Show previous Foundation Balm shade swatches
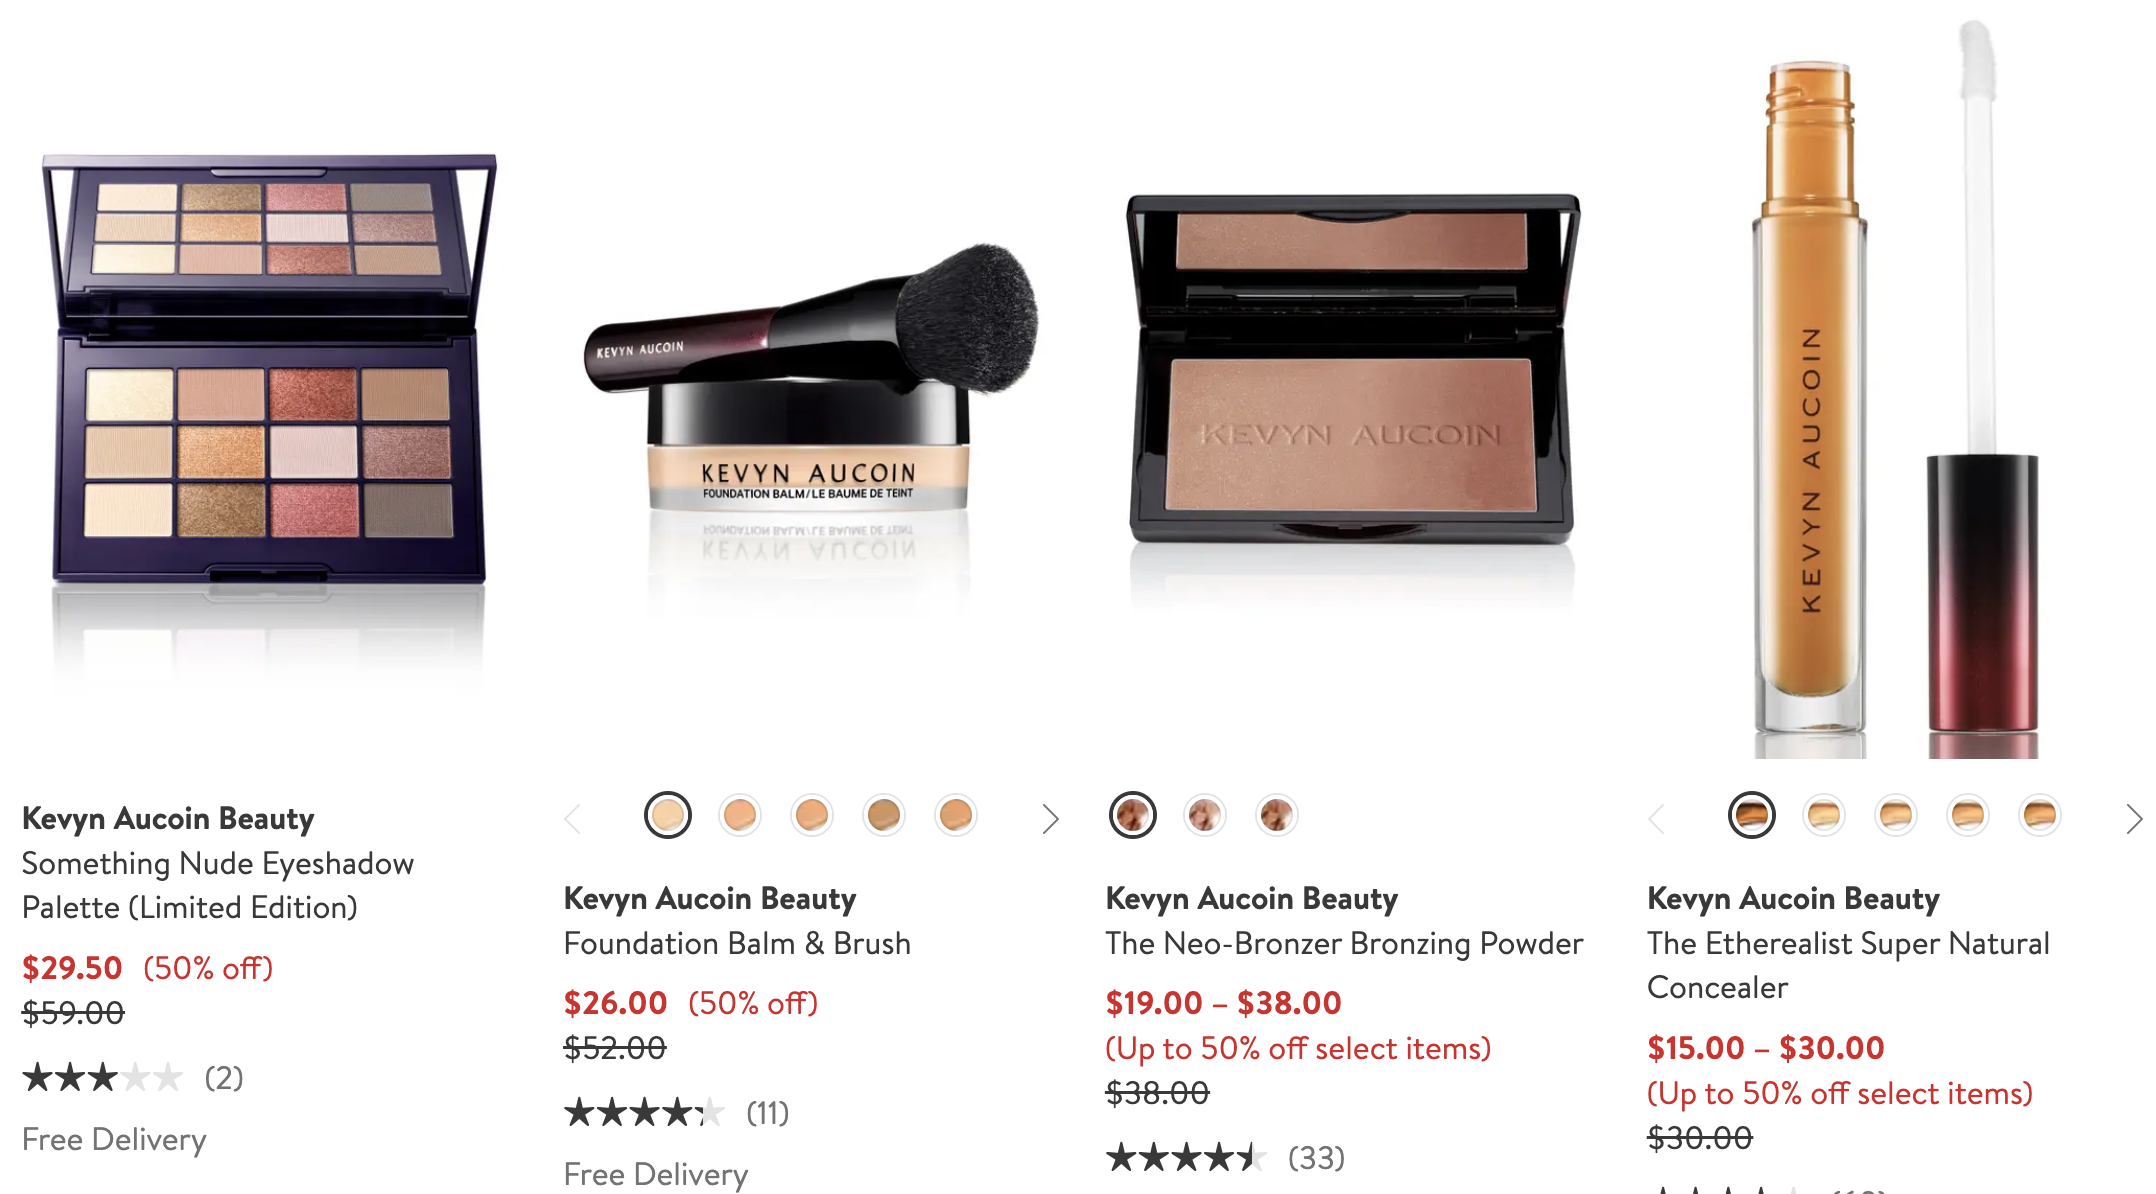Screen dimensions: 2156x1194 pyautogui.click(x=573, y=818)
